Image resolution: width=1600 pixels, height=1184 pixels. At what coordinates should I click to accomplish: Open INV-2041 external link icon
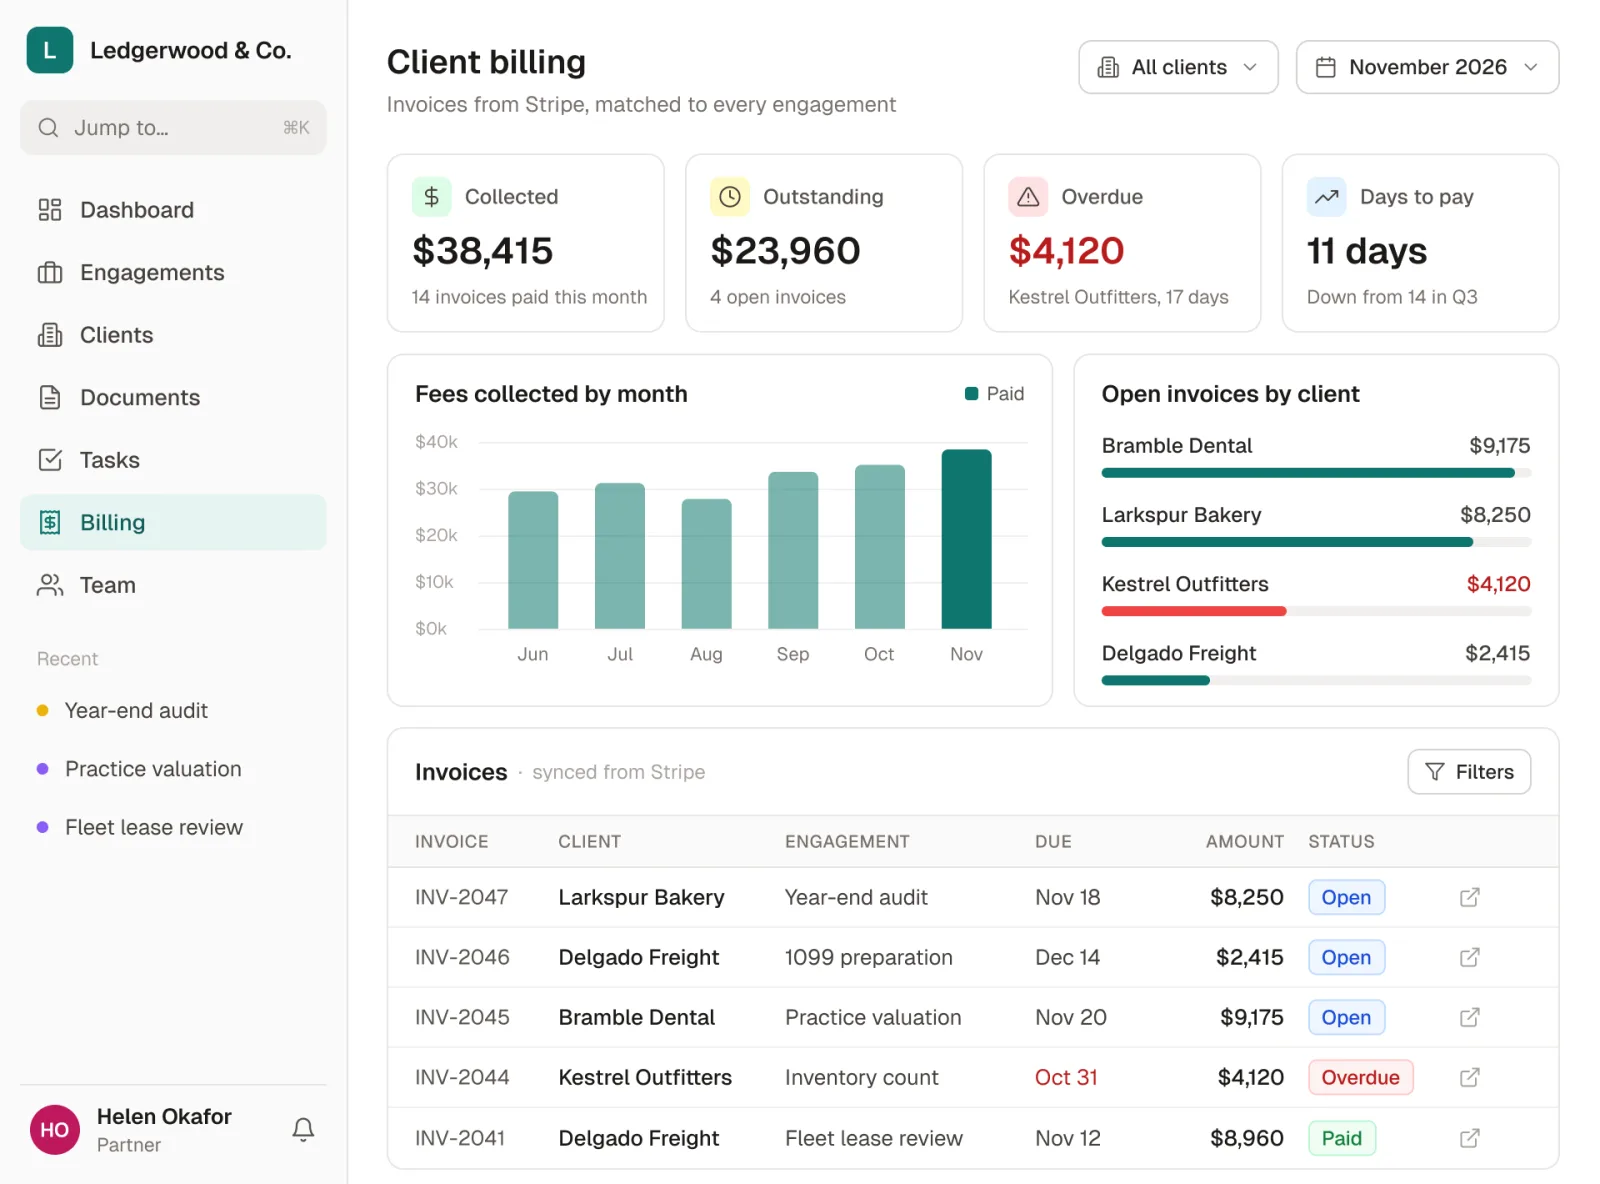coord(1469,1138)
